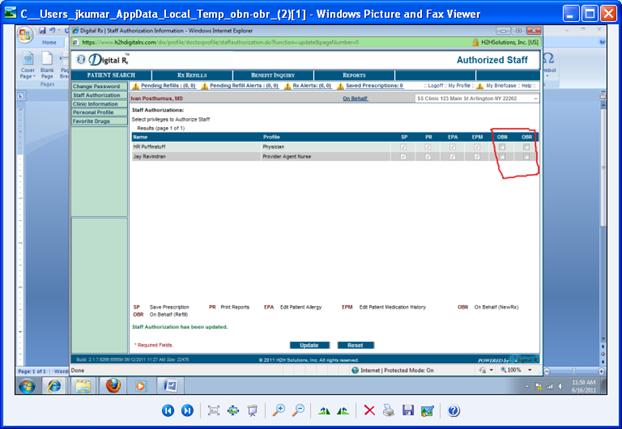622x429 pixels.
Task: Toggle the last OBR checkbox for HR Puffinstuff
Action: coord(527,147)
